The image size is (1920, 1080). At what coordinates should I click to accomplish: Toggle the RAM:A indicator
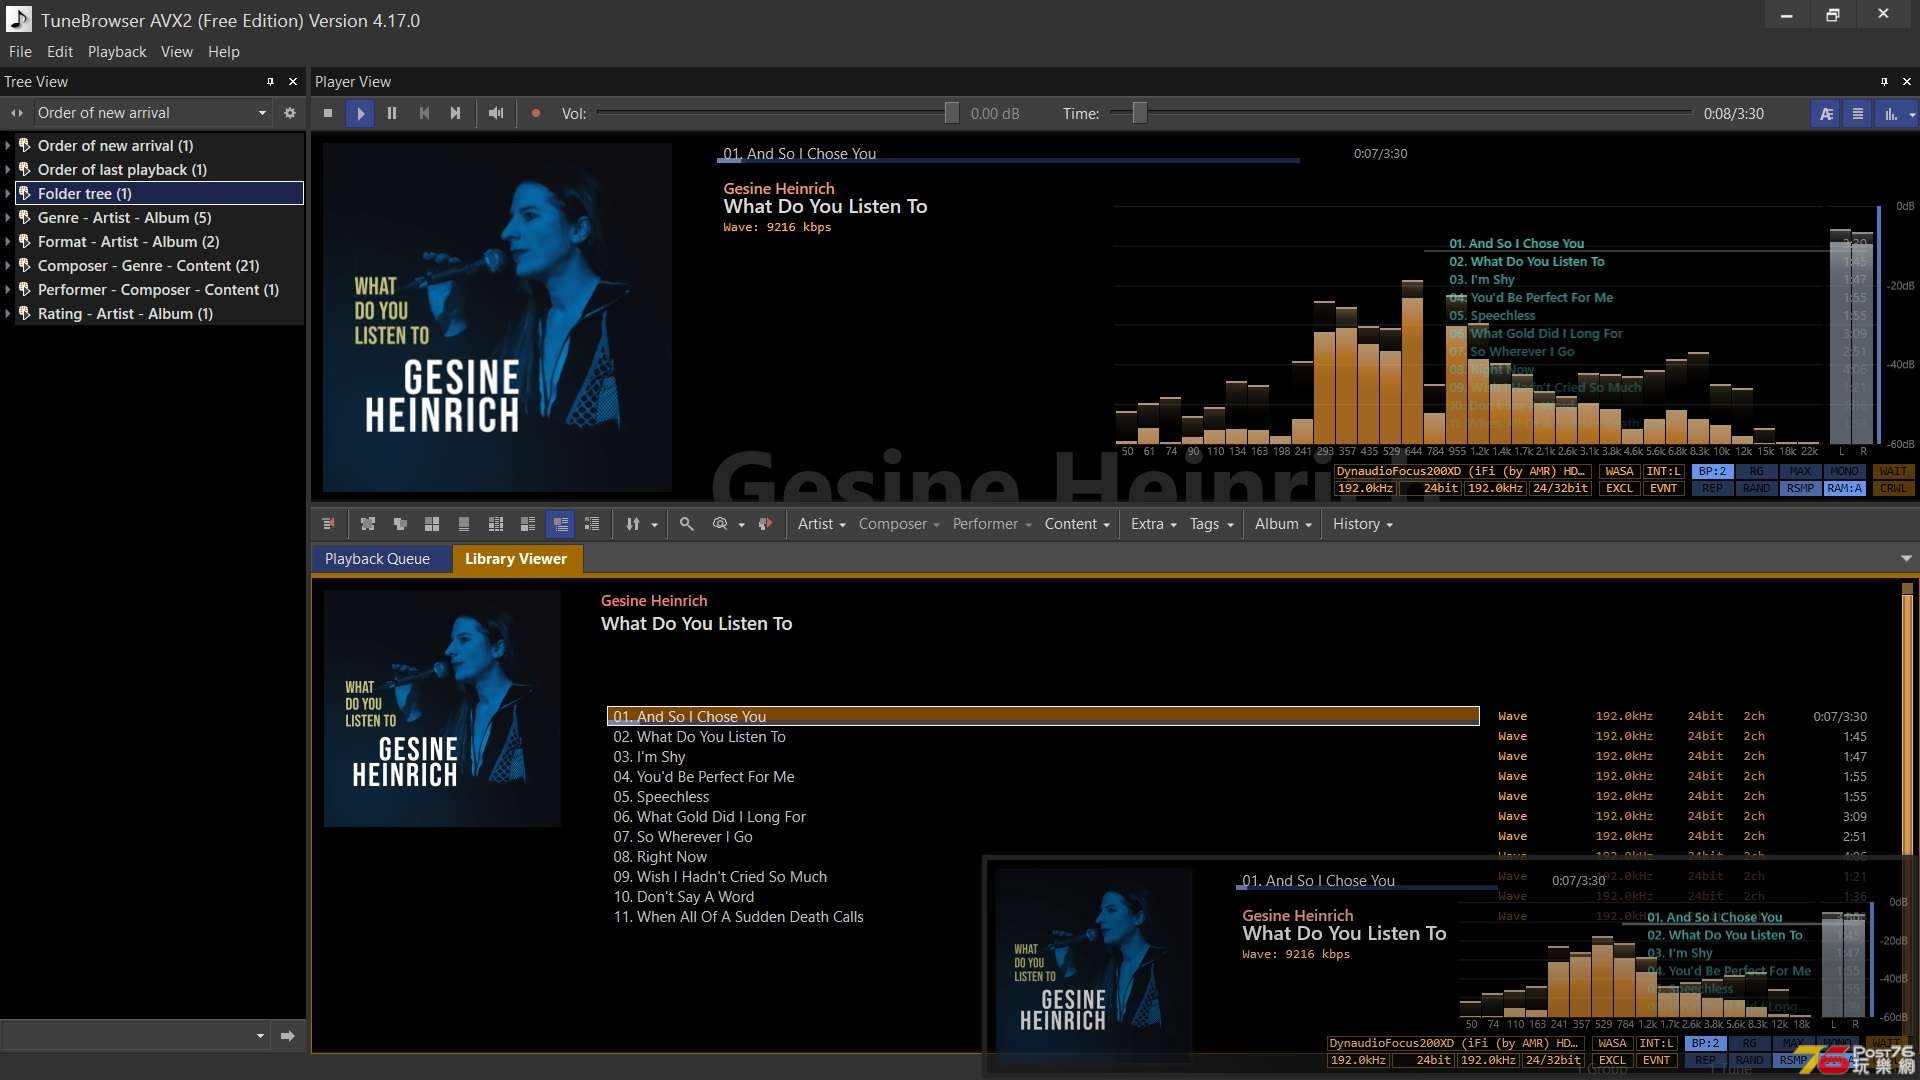(1844, 488)
